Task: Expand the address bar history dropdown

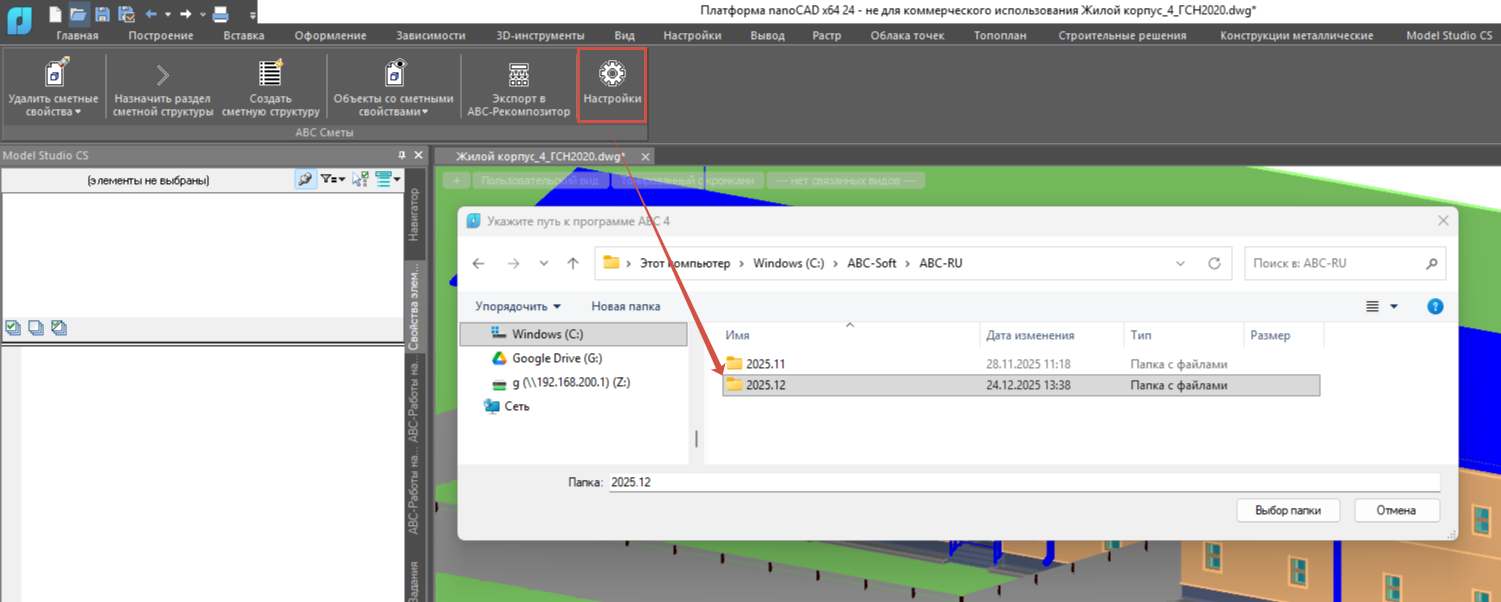Action: click(1180, 264)
